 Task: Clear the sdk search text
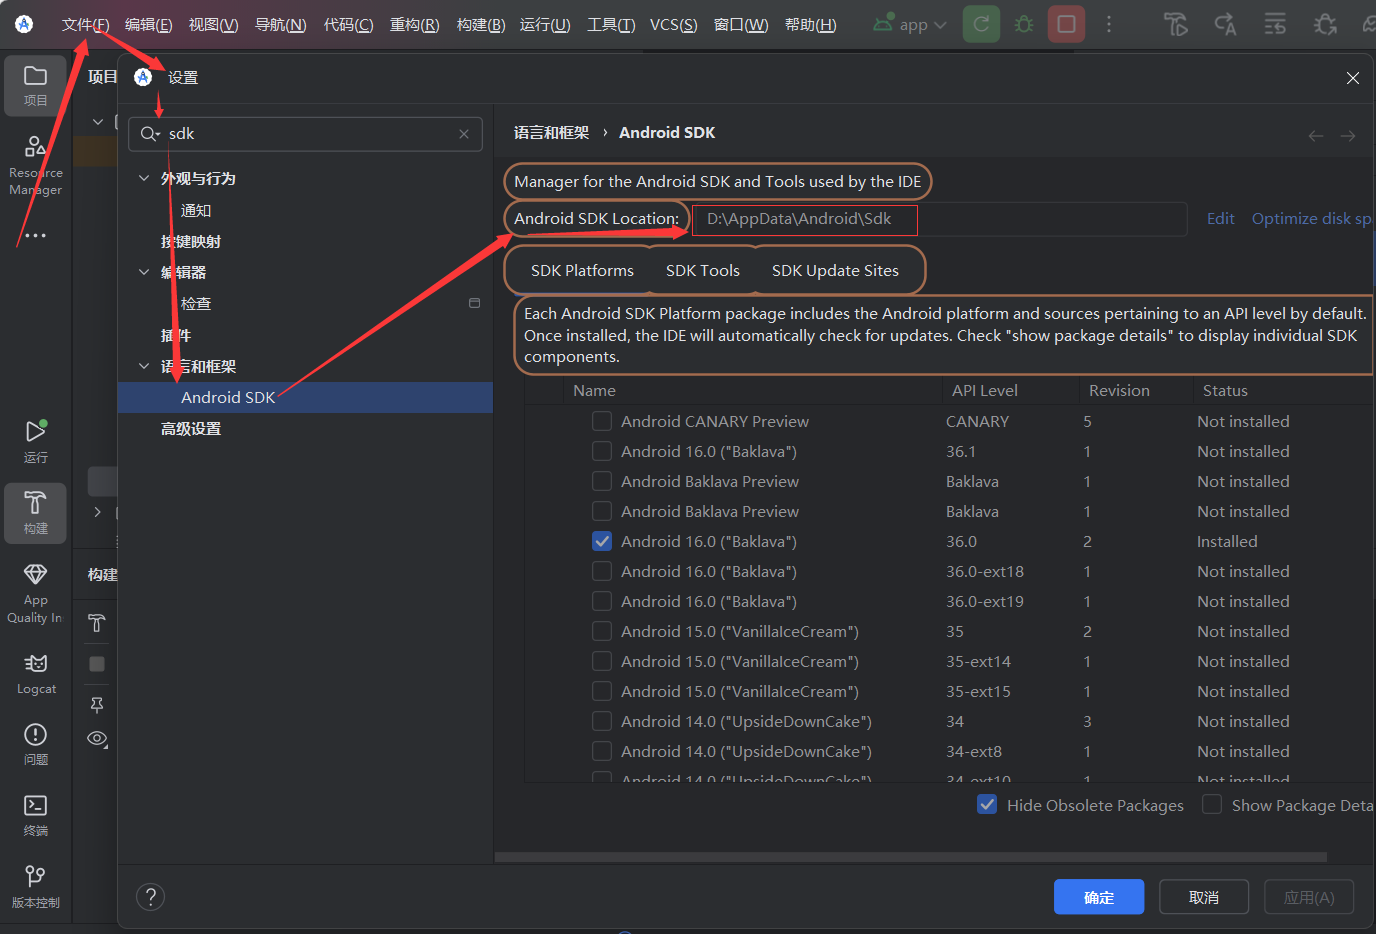pos(464,134)
